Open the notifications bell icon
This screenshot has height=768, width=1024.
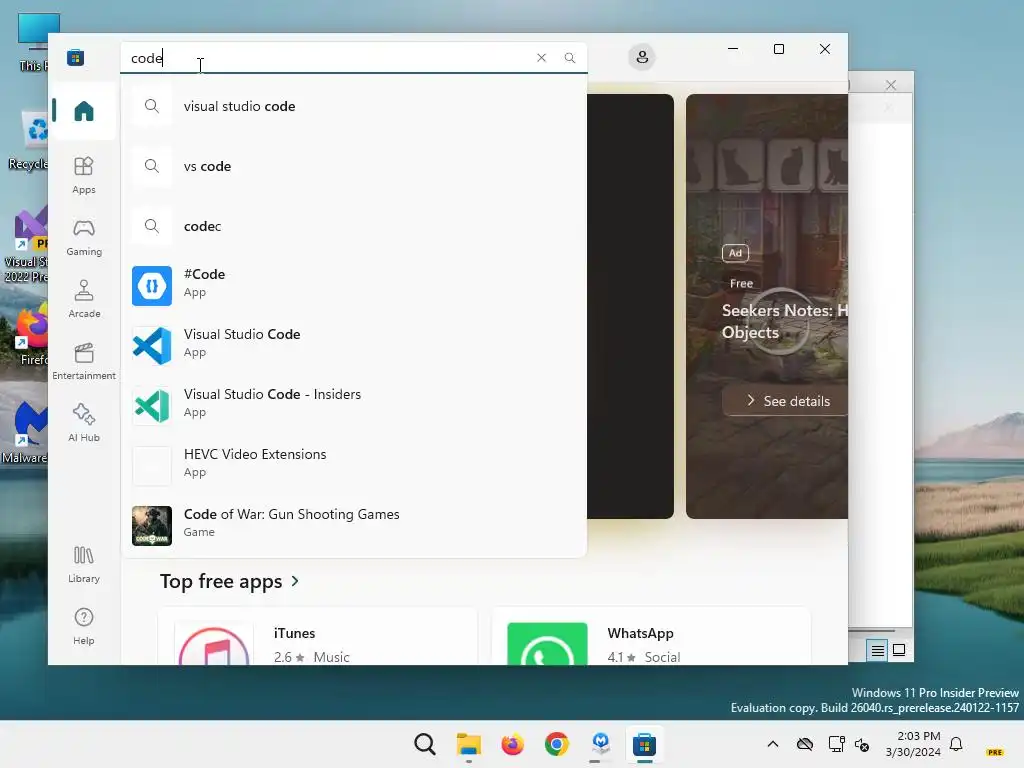point(956,744)
